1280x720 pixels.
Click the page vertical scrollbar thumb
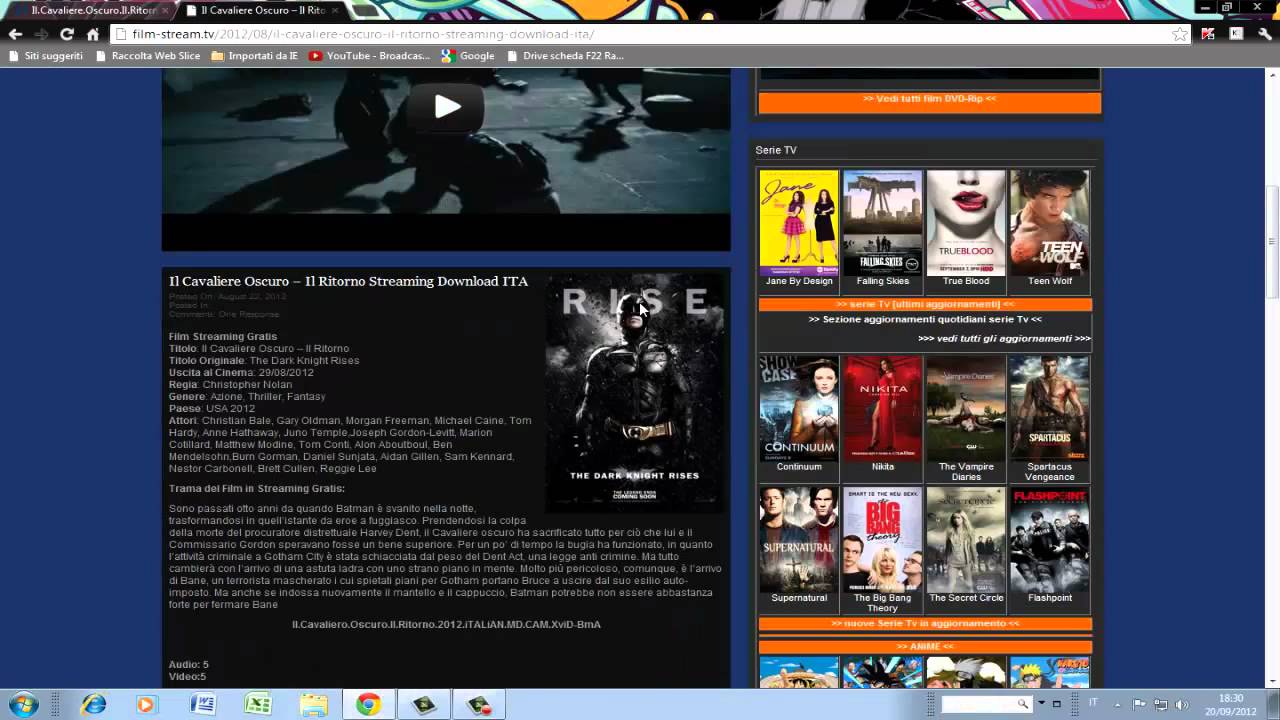click(1272, 241)
